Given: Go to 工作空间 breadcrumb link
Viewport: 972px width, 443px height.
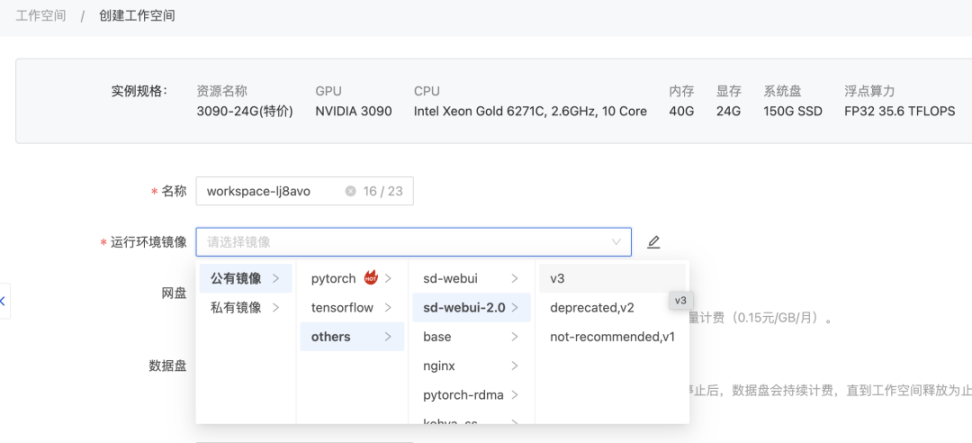Looking at the screenshot, I should tap(40, 16).
